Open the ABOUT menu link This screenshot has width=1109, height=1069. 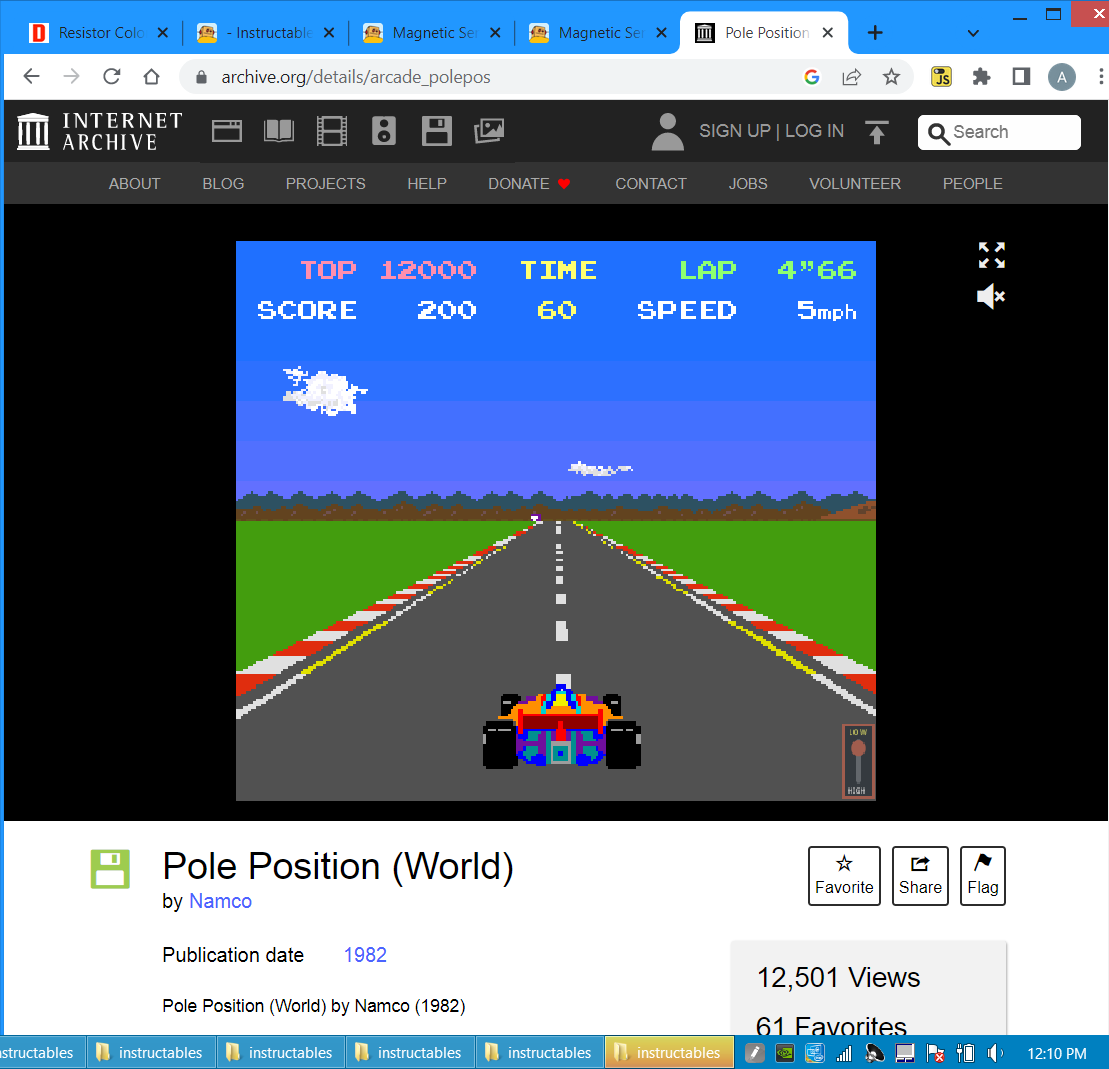[134, 184]
